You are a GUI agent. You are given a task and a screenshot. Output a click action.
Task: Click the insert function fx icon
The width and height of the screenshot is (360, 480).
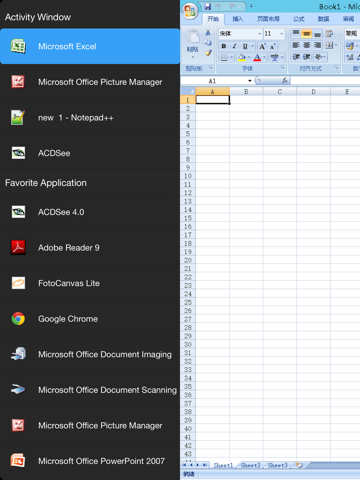[x=285, y=80]
